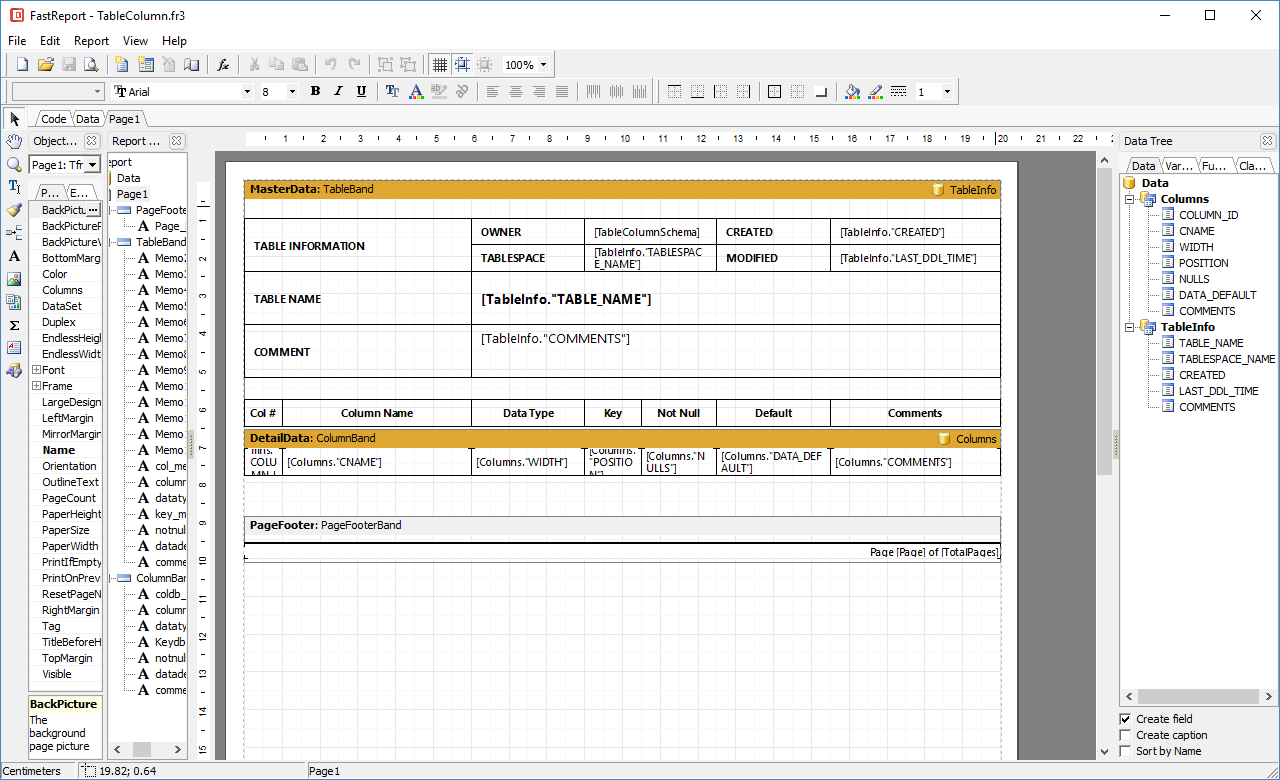Uncheck the Create field checkbox
Image resolution: width=1280 pixels, height=780 pixels.
pyautogui.click(x=1126, y=719)
